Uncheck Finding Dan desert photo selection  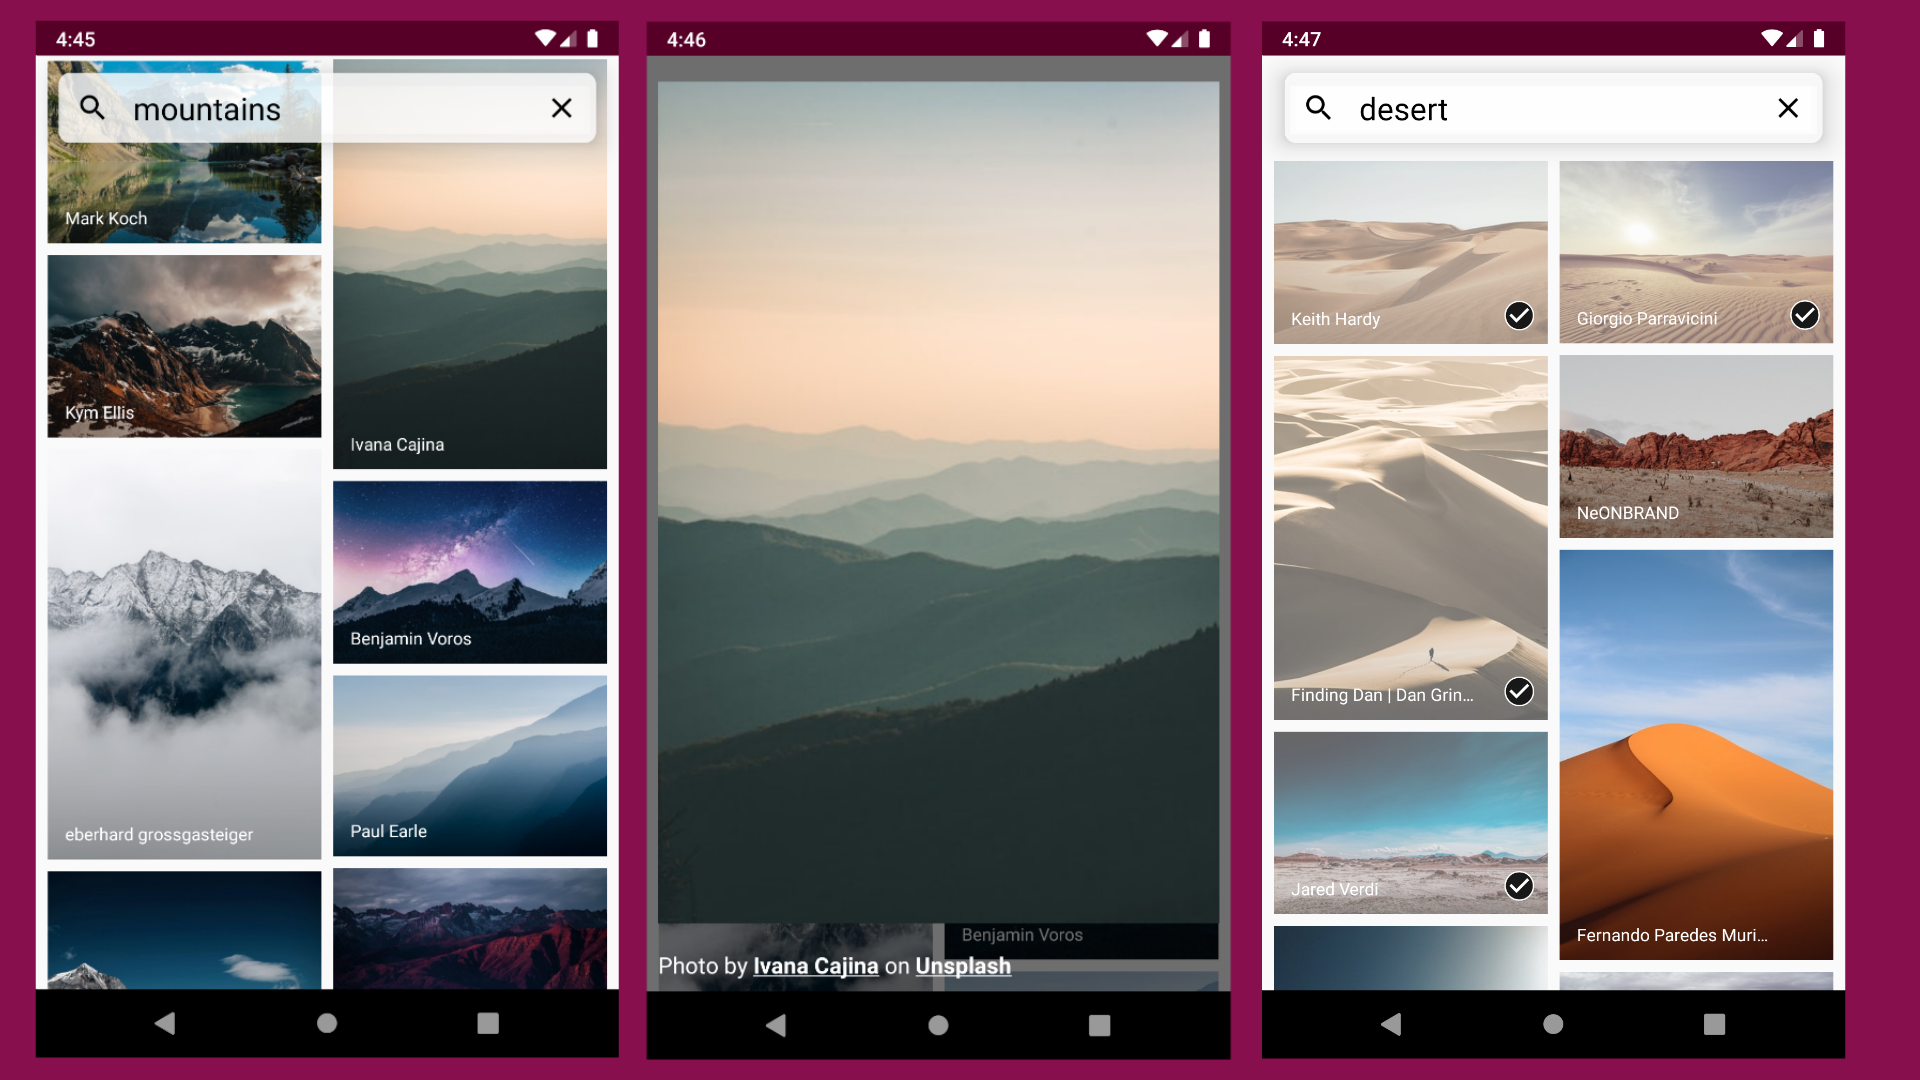pyautogui.click(x=1519, y=692)
